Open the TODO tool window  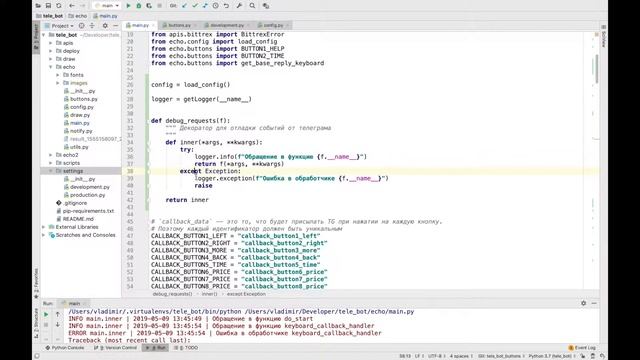[186, 348]
